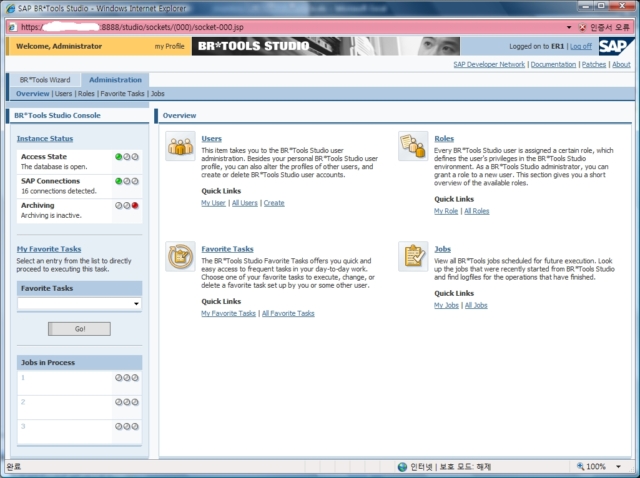Select the Administration tab
This screenshot has width=640, height=478.
point(115,80)
